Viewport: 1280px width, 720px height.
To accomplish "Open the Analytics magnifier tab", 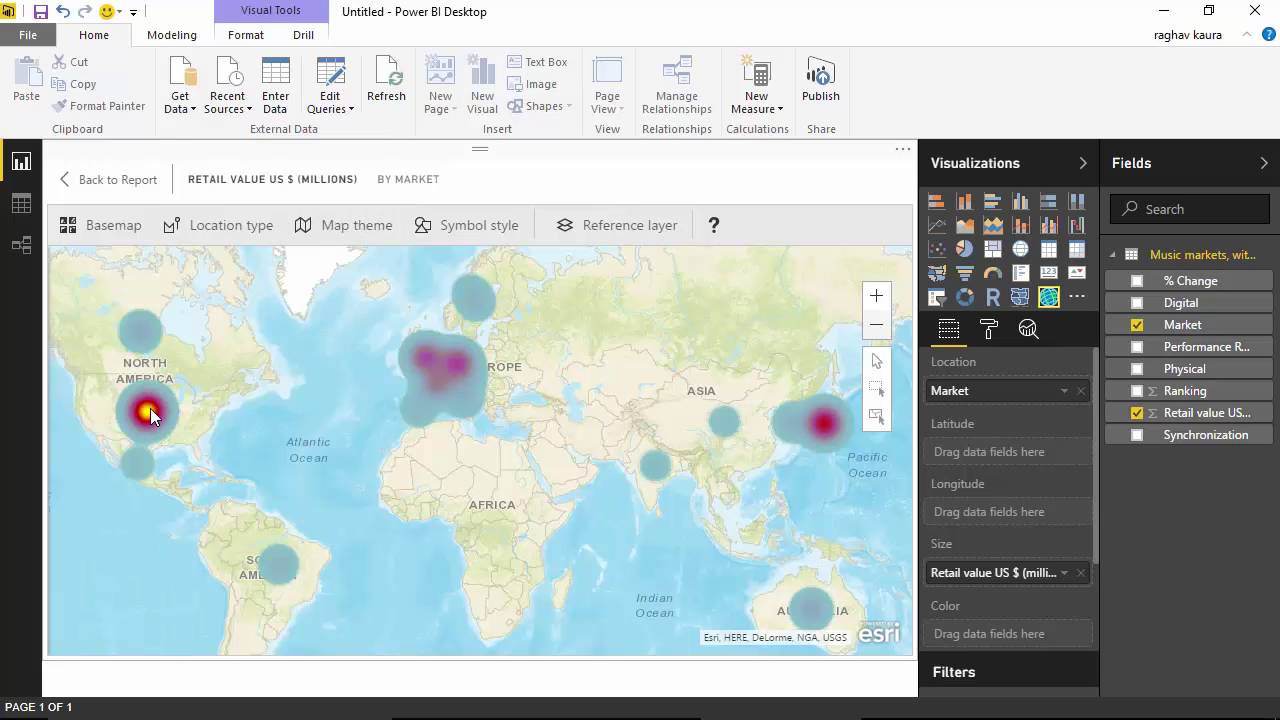I will (1028, 329).
